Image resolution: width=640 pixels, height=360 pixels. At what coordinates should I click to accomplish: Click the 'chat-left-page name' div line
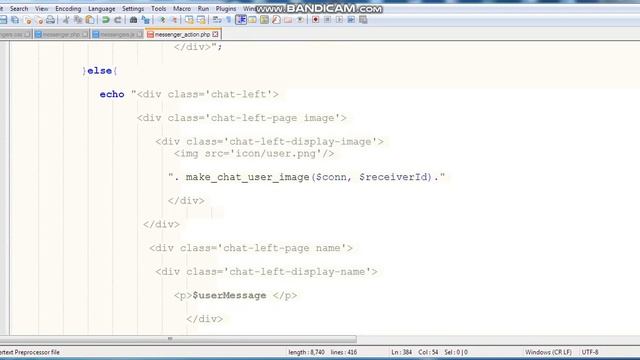(x=251, y=248)
